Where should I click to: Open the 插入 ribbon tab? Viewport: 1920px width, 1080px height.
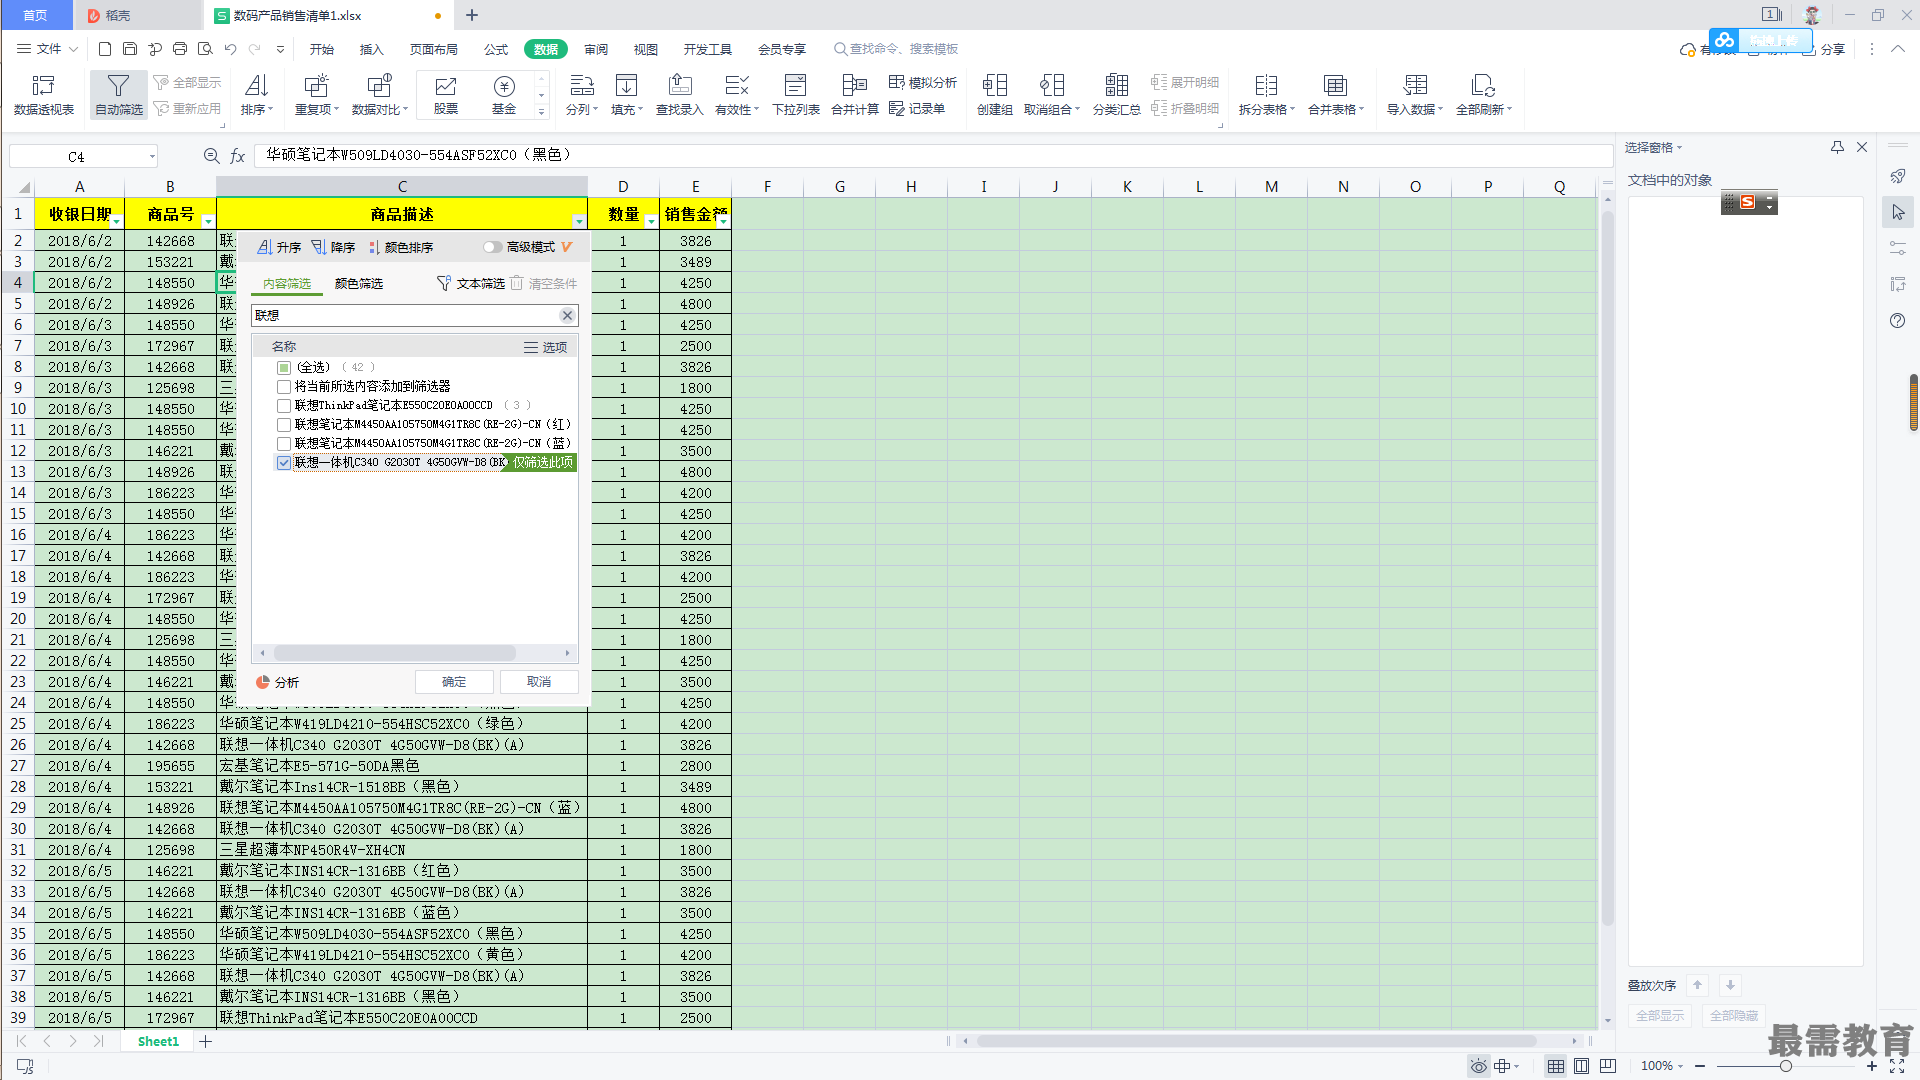pos(372,49)
